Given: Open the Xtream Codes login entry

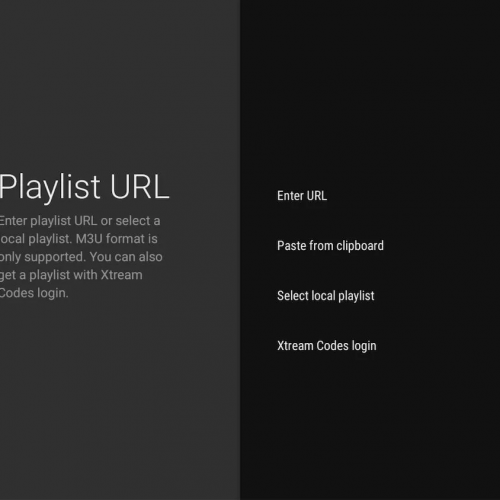Looking at the screenshot, I should (x=327, y=346).
